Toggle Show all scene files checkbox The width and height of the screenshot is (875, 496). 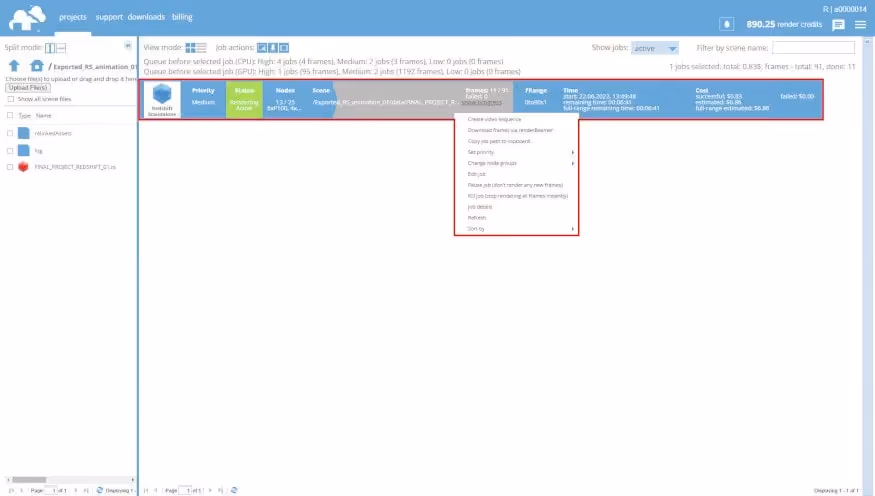point(11,99)
